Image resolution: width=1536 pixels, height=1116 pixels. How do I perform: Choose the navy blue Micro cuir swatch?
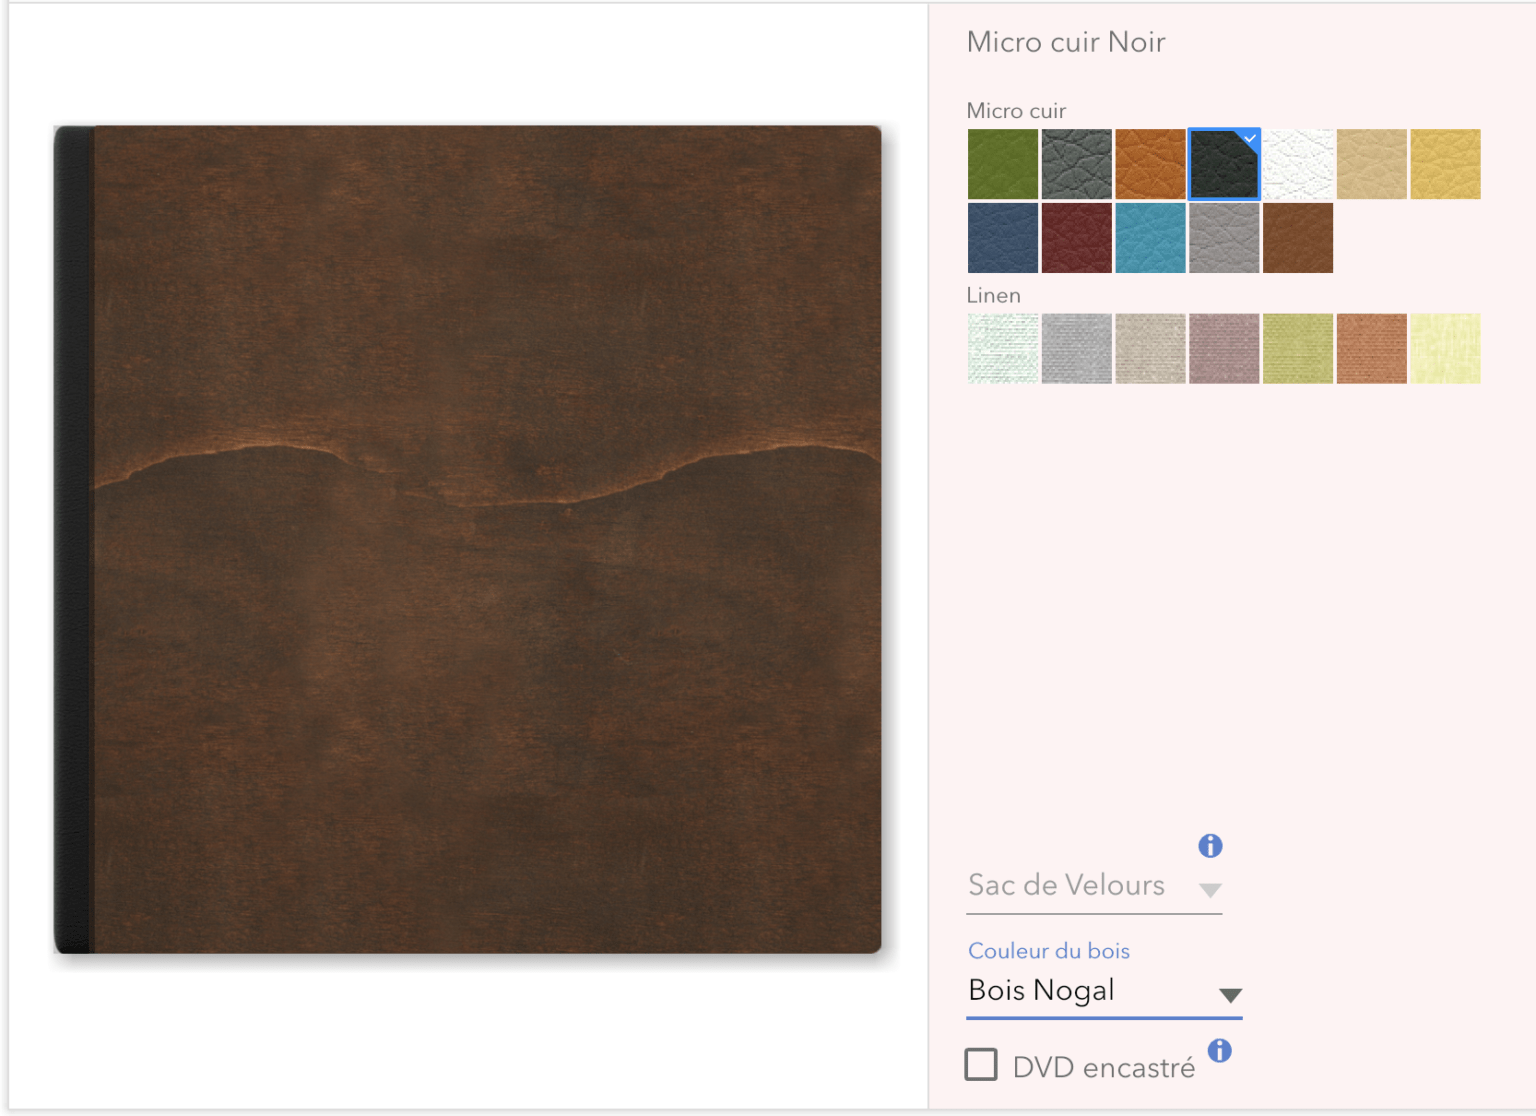(x=1002, y=238)
